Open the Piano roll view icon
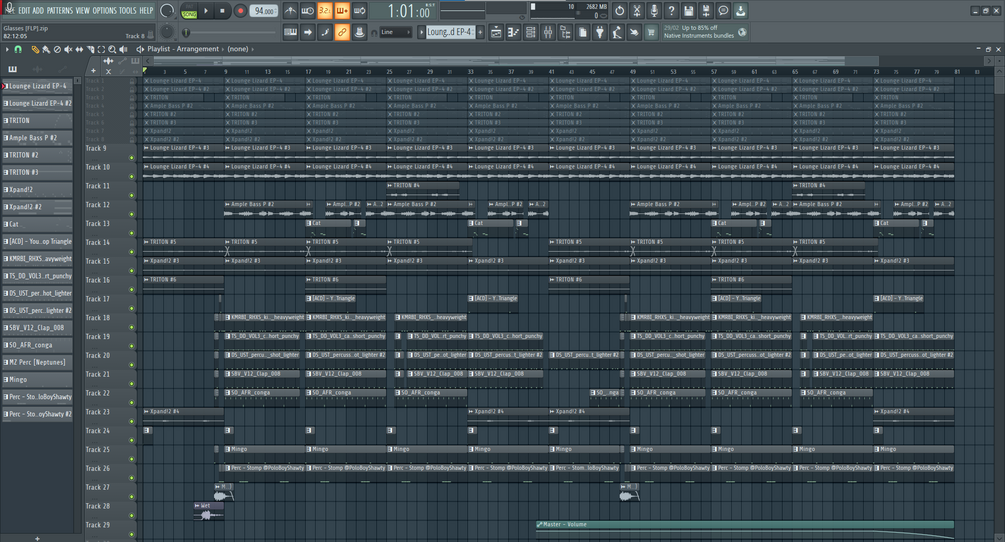The image size is (1005, 542). [x=513, y=32]
